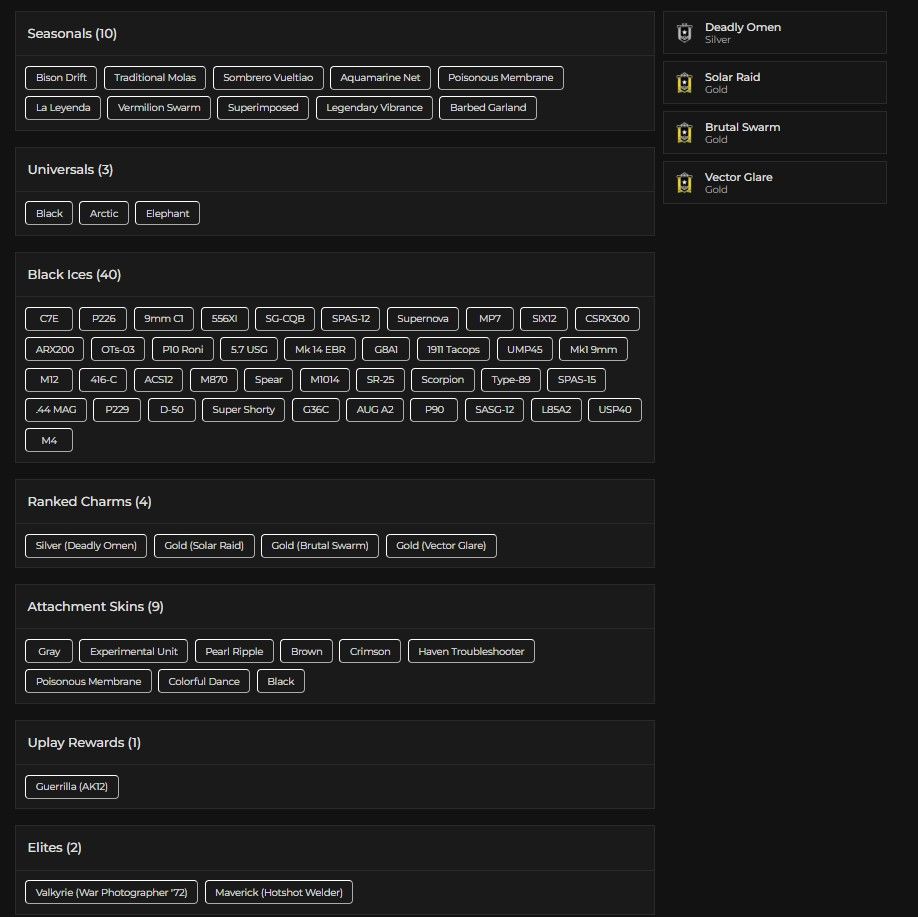Select the Legendary Vibrance seasonal skin
This screenshot has height=917, width=918.
pyautogui.click(x=374, y=108)
